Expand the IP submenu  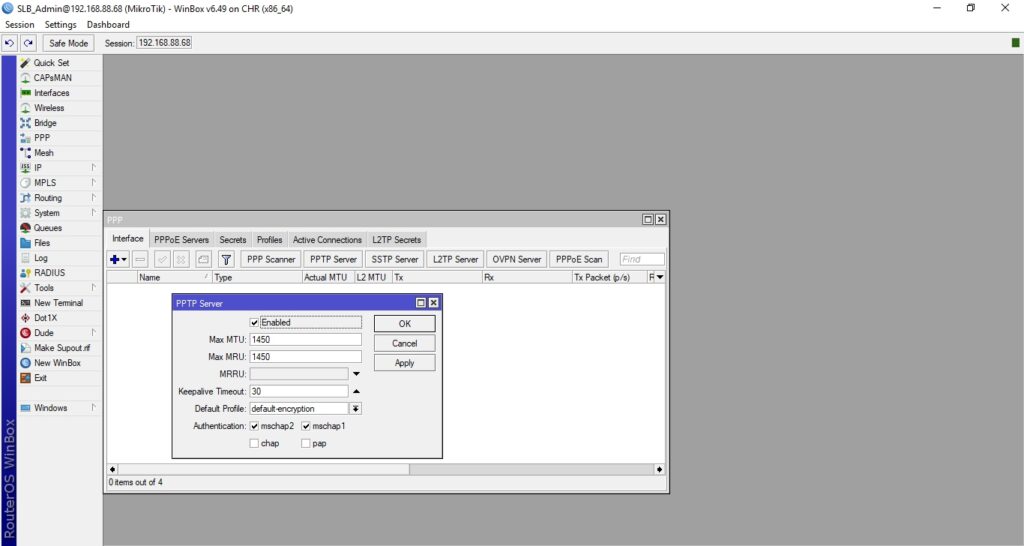coord(93,168)
